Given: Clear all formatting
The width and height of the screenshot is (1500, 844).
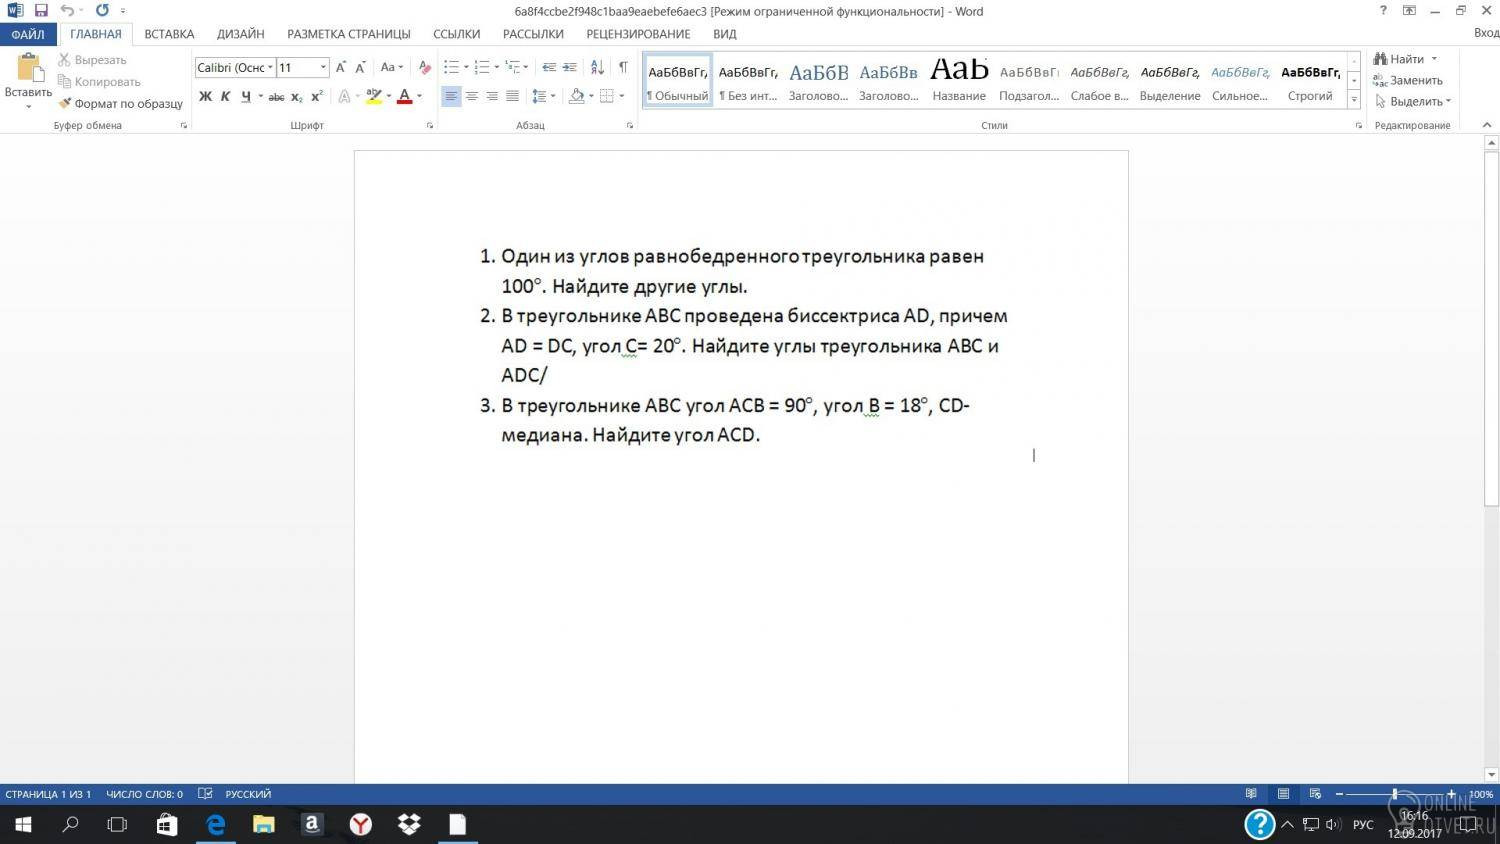Looking at the screenshot, I should tap(424, 67).
